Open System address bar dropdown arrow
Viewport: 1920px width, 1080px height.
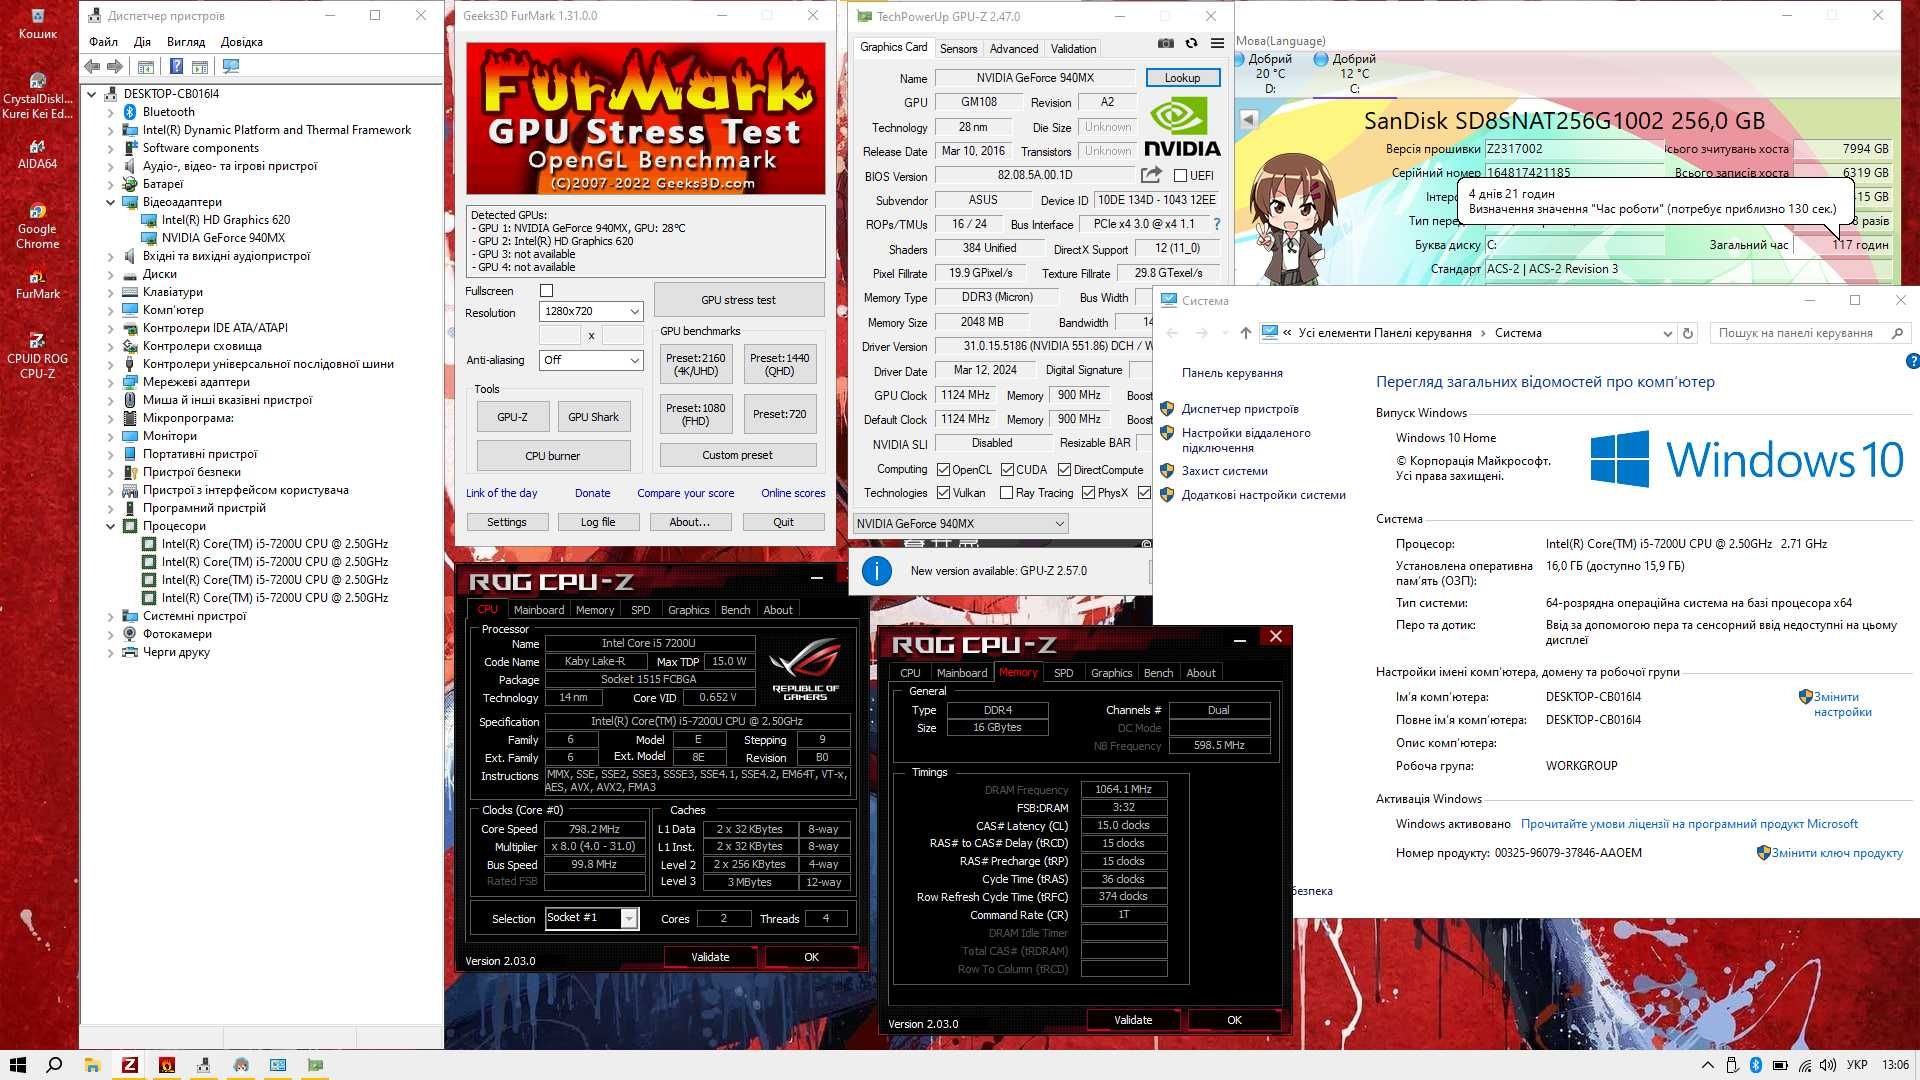(x=1667, y=333)
